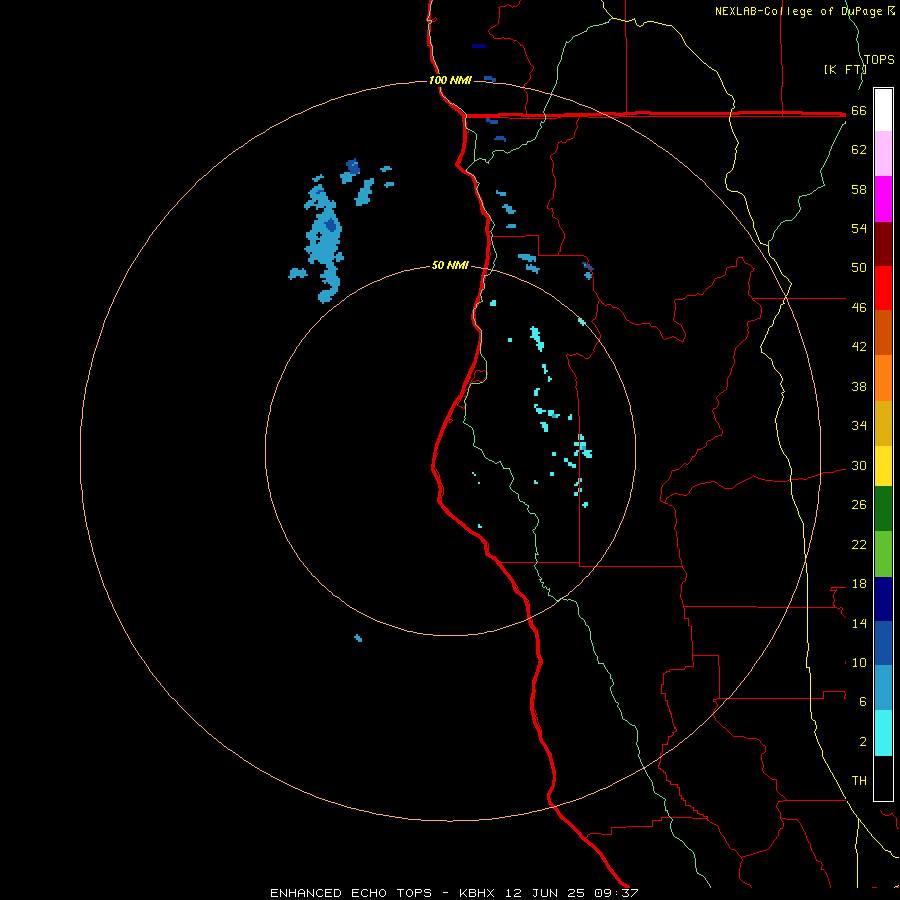The image size is (900, 900).
Task: Click legend value '62'
Action: 859,150
